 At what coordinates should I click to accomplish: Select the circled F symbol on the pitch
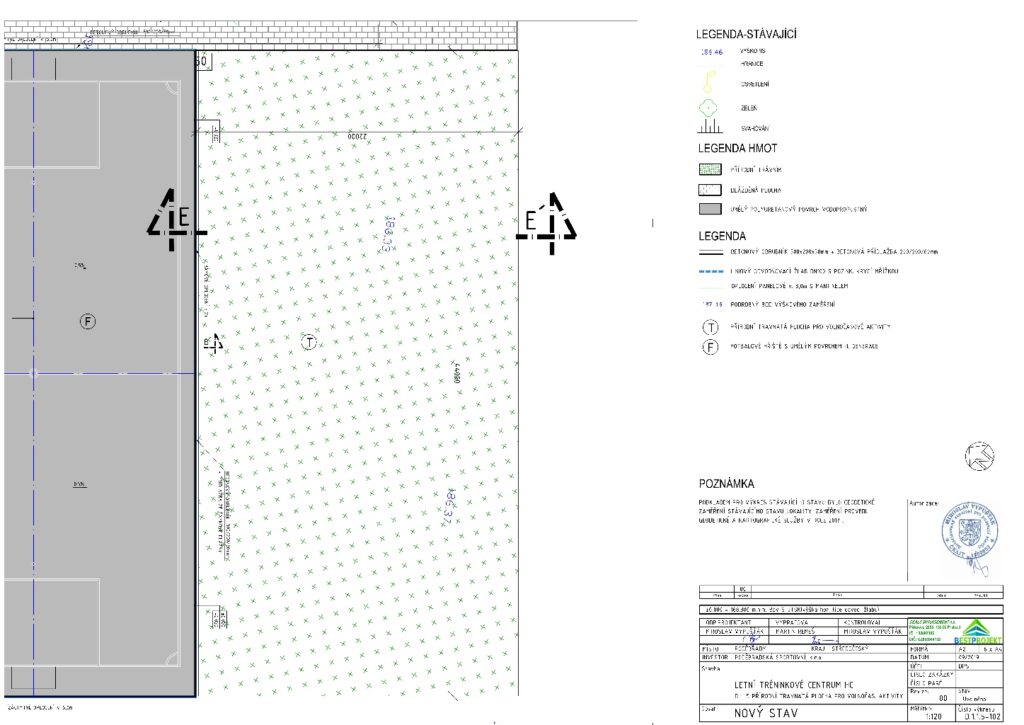88,321
